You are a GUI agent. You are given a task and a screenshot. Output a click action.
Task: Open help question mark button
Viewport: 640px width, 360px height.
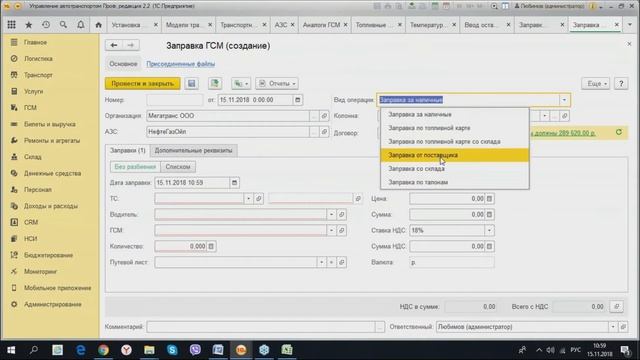pos(621,84)
